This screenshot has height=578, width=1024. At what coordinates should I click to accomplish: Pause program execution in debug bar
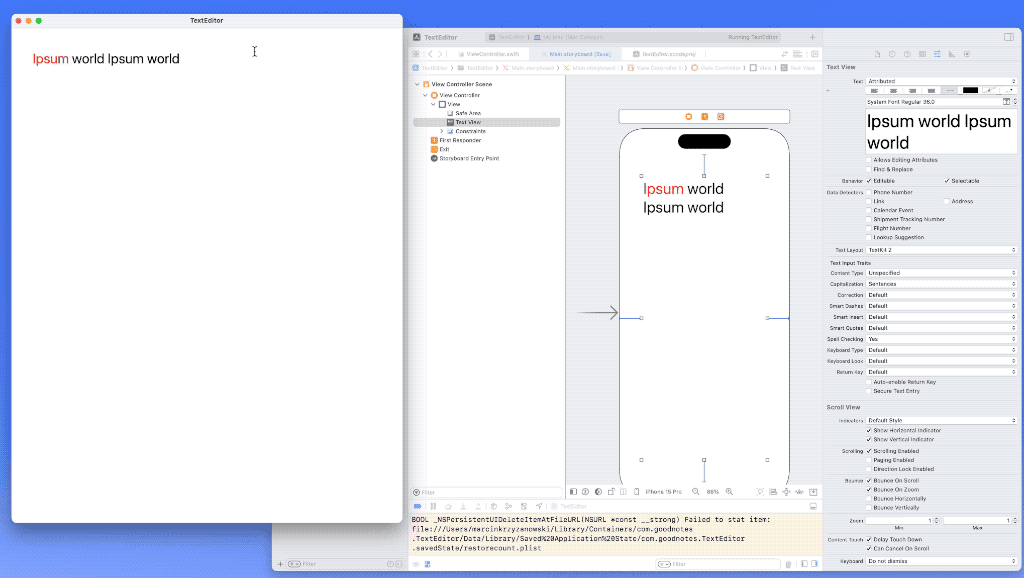tap(433, 507)
